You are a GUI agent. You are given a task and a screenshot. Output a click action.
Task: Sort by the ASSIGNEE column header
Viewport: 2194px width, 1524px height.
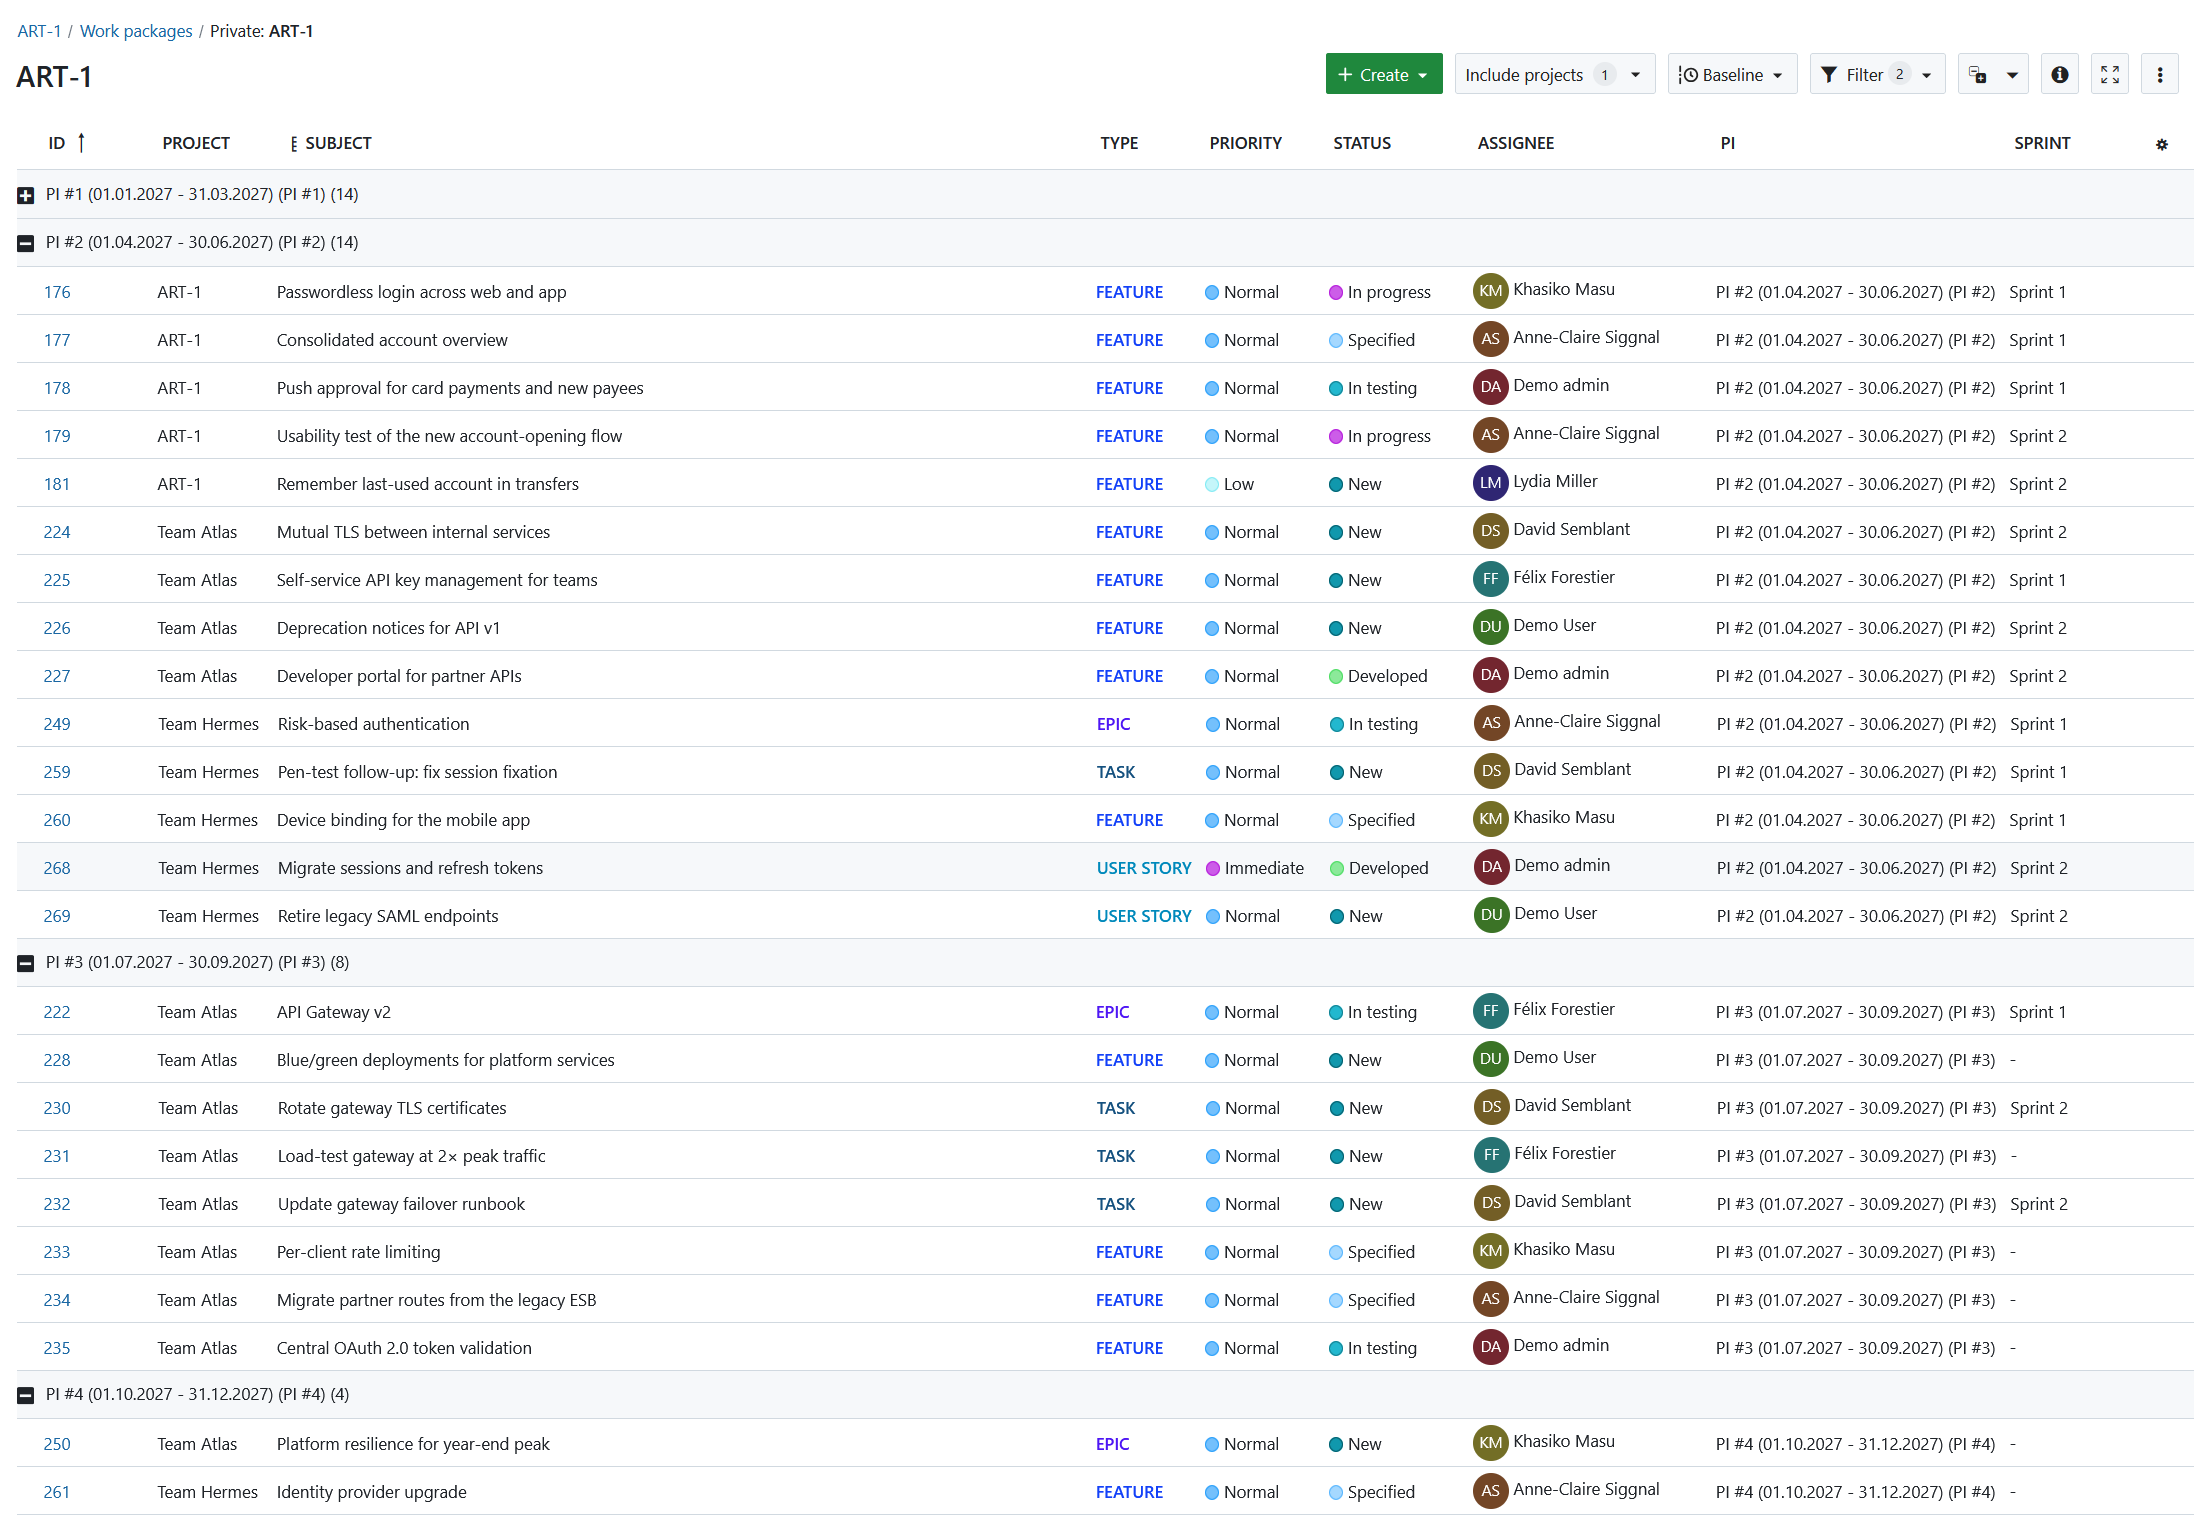click(1515, 143)
